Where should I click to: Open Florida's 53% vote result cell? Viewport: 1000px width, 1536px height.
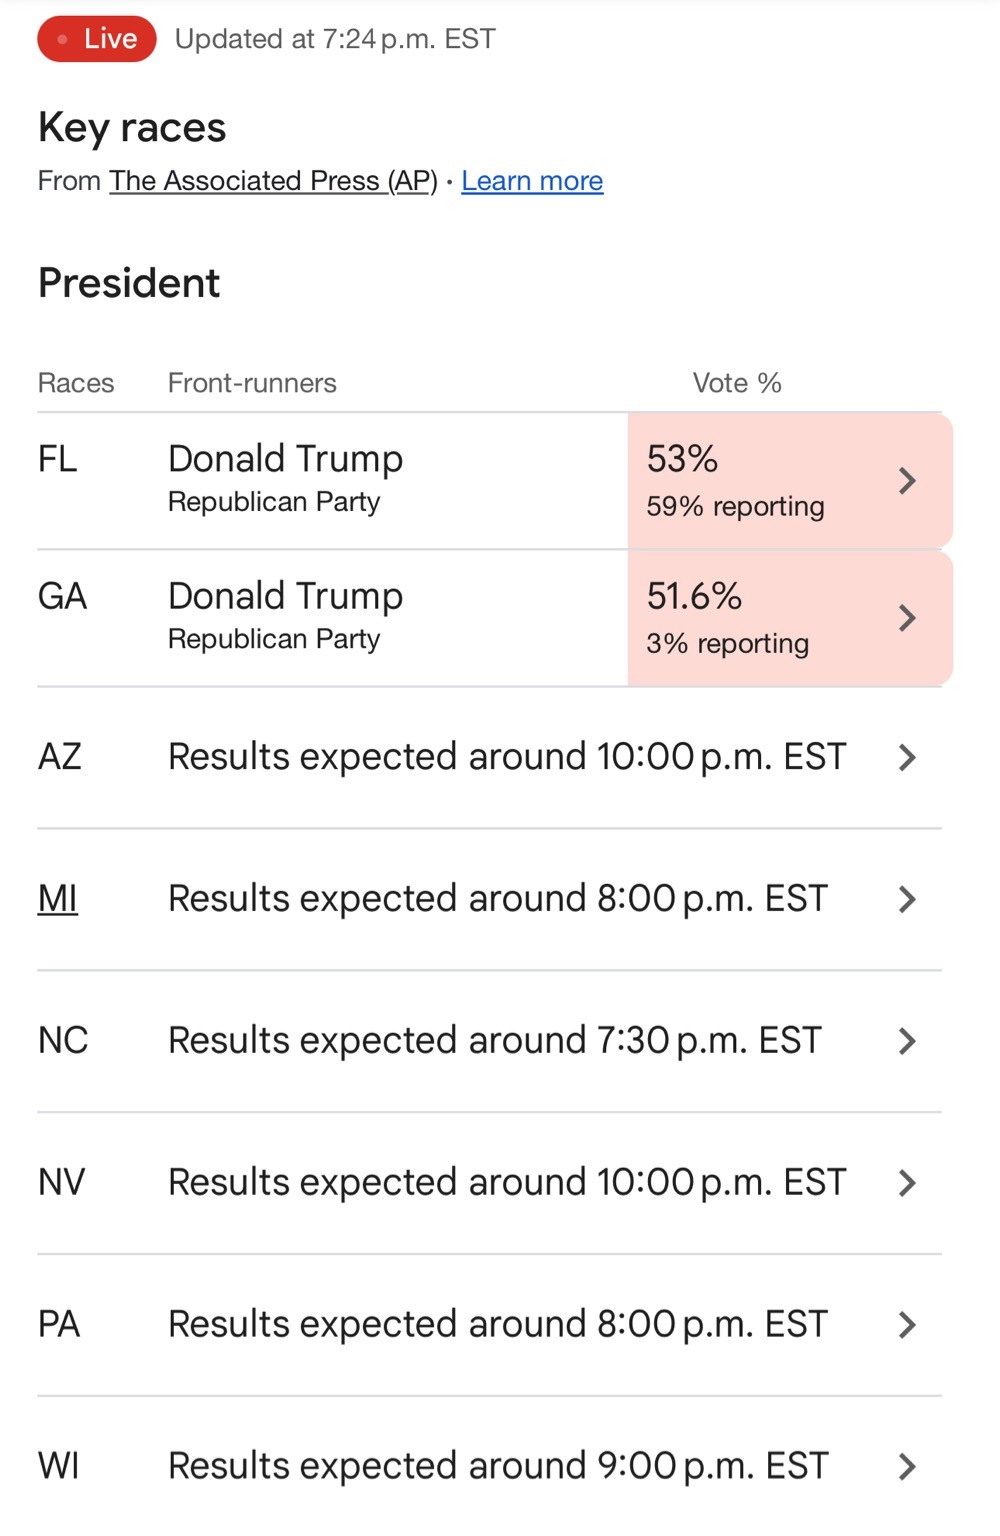(x=790, y=481)
